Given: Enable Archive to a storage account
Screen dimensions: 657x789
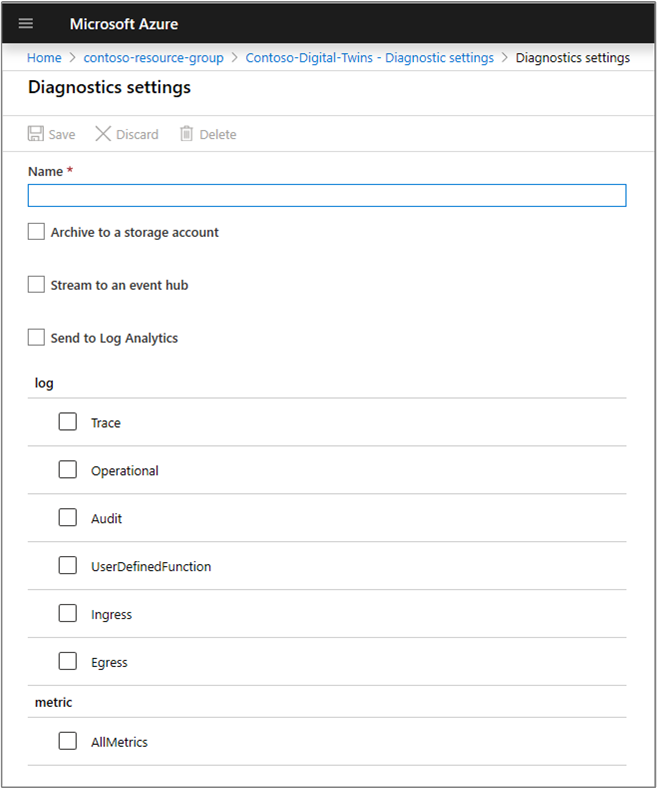Looking at the screenshot, I should [36, 232].
